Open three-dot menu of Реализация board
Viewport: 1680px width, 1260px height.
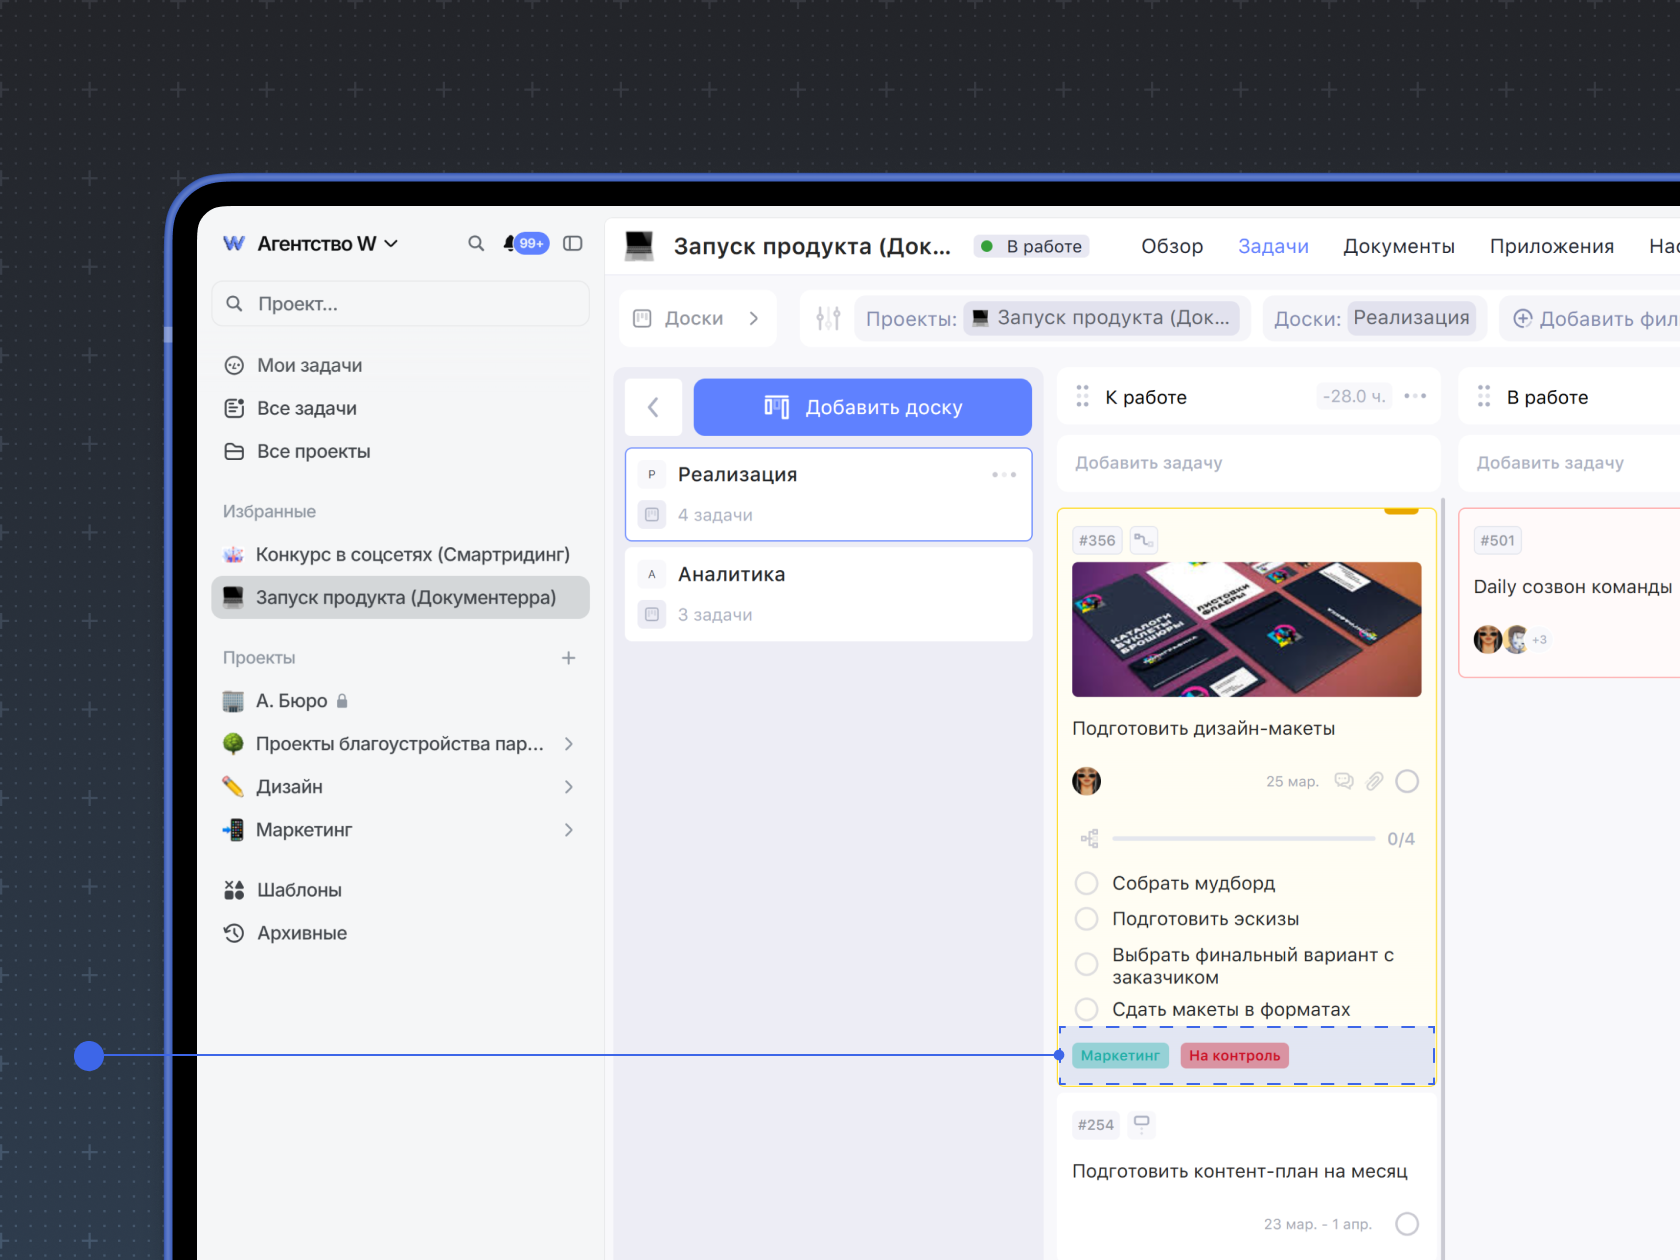coord(1004,475)
